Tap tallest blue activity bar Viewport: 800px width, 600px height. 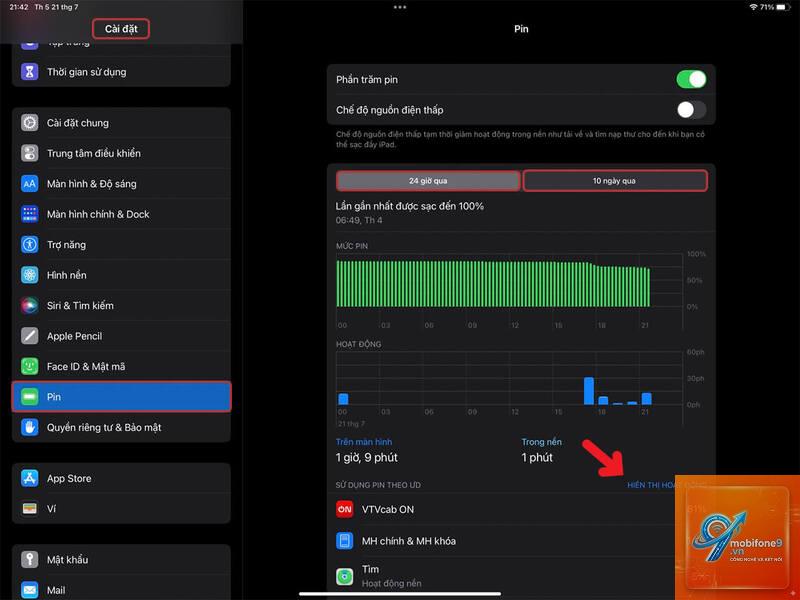(x=589, y=391)
